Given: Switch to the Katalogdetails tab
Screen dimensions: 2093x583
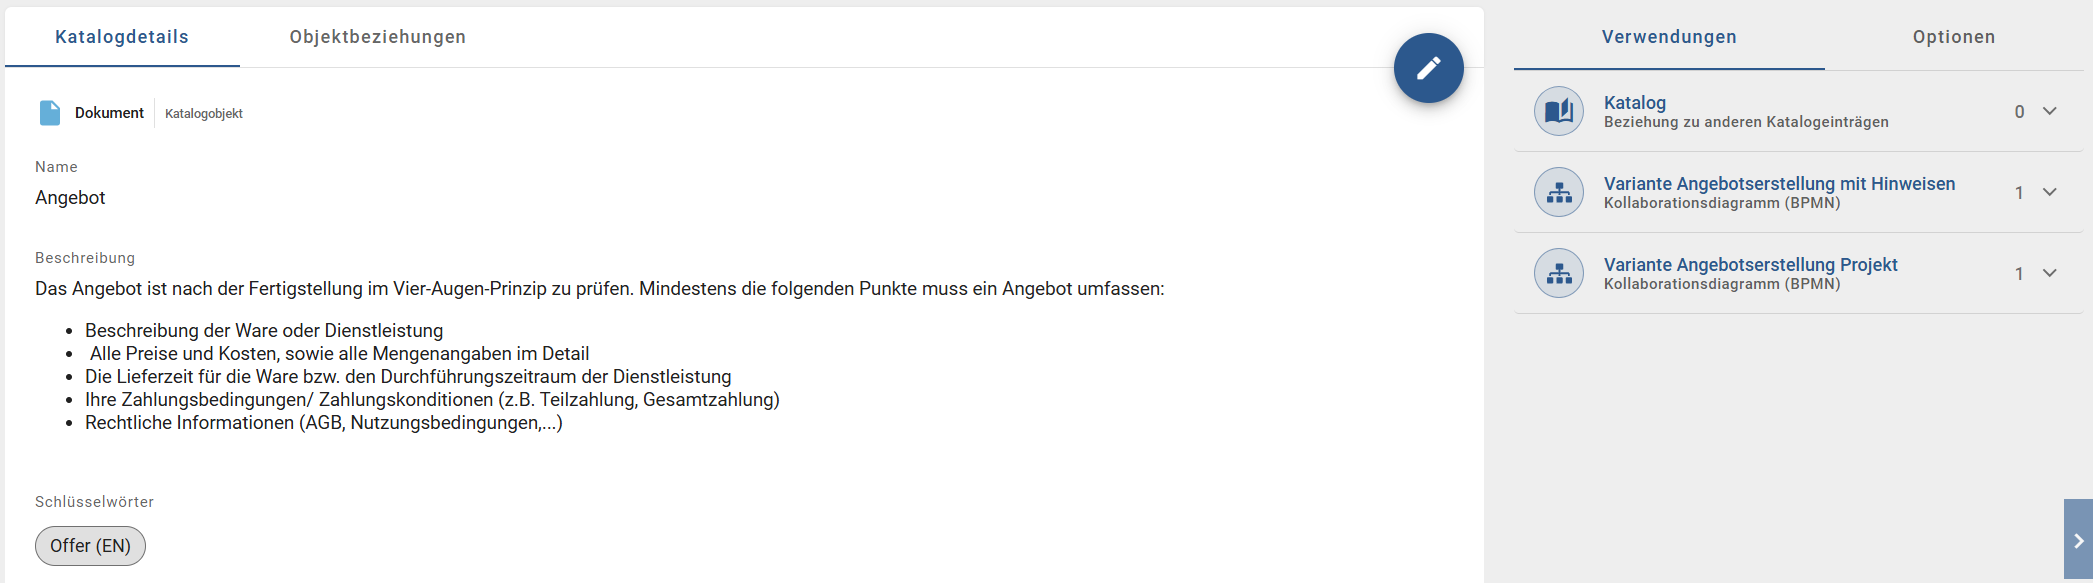Looking at the screenshot, I should pyautogui.click(x=123, y=36).
